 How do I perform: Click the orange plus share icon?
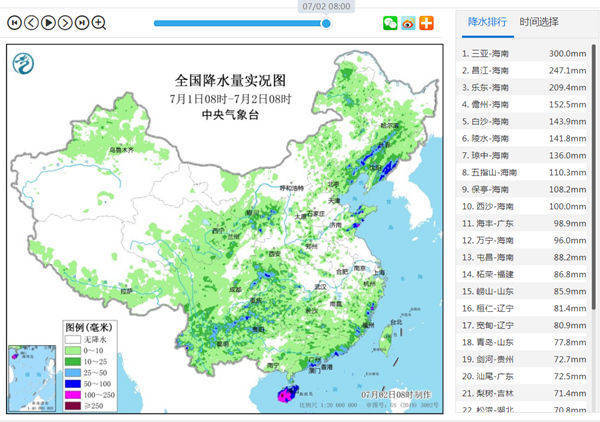[x=426, y=23]
